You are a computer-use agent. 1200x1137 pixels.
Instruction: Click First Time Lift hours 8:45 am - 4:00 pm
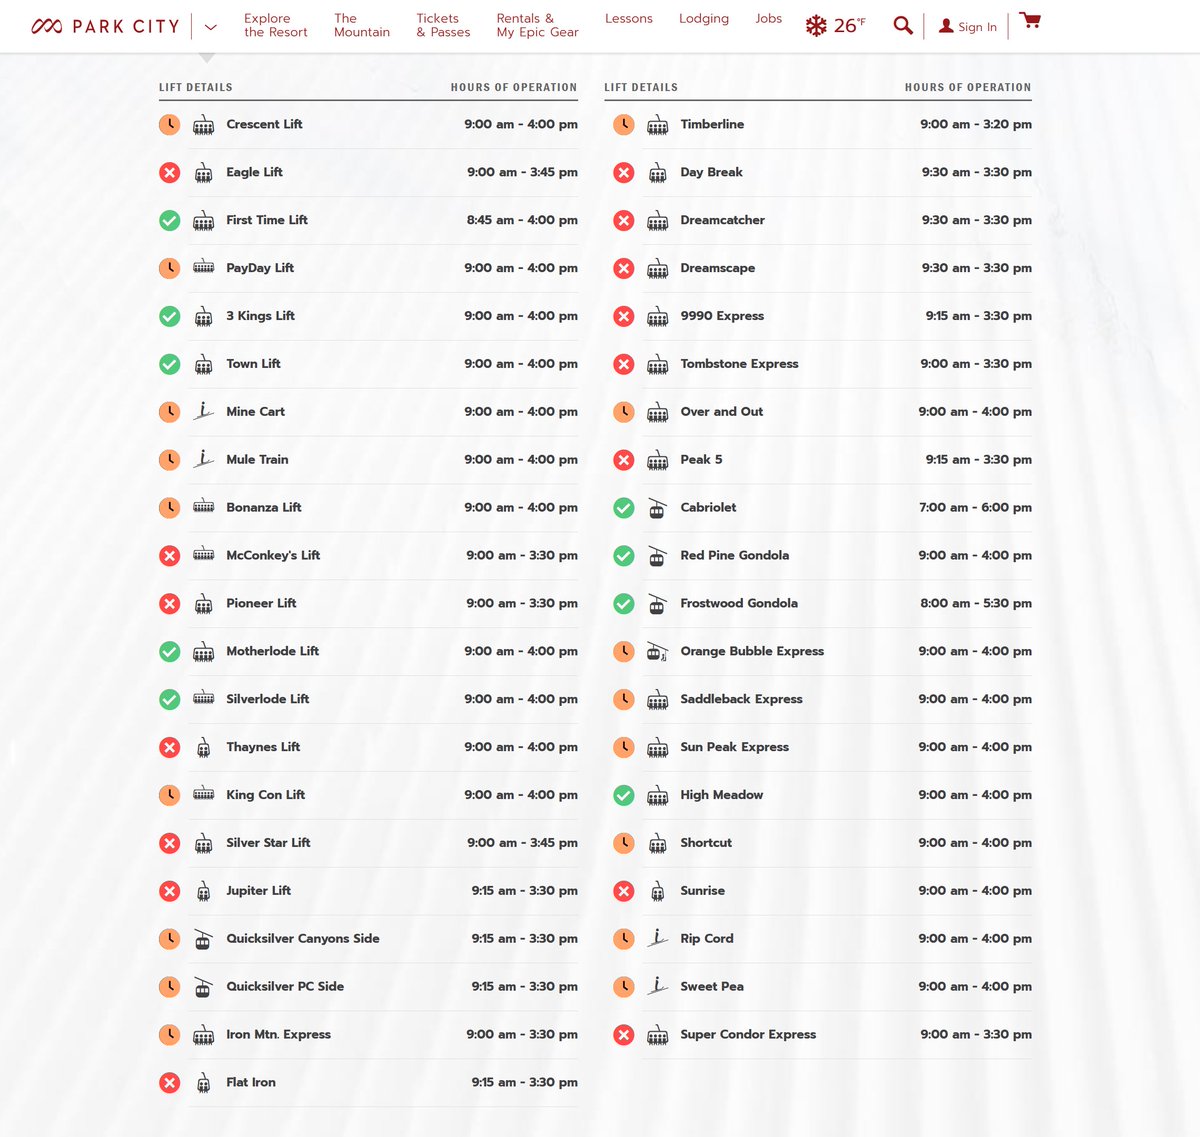click(522, 220)
